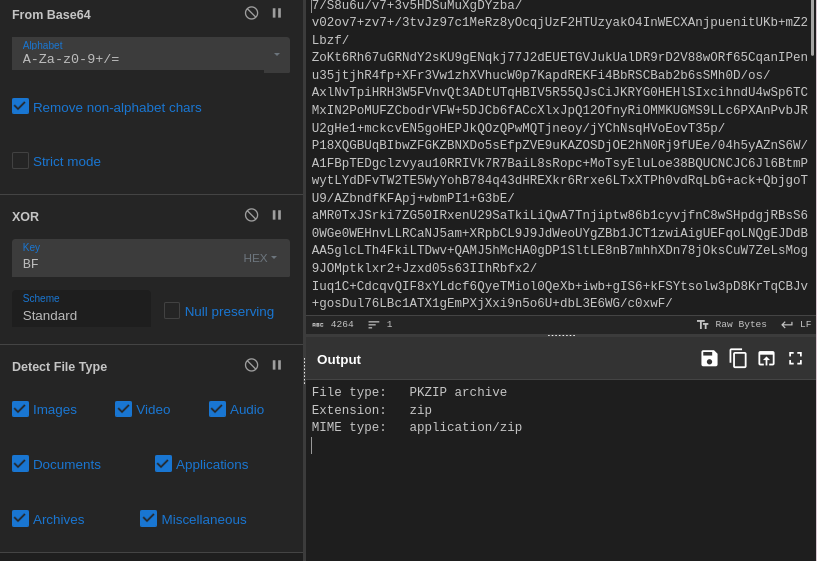
Task: Maximise the output pane
Action: pos(795,358)
